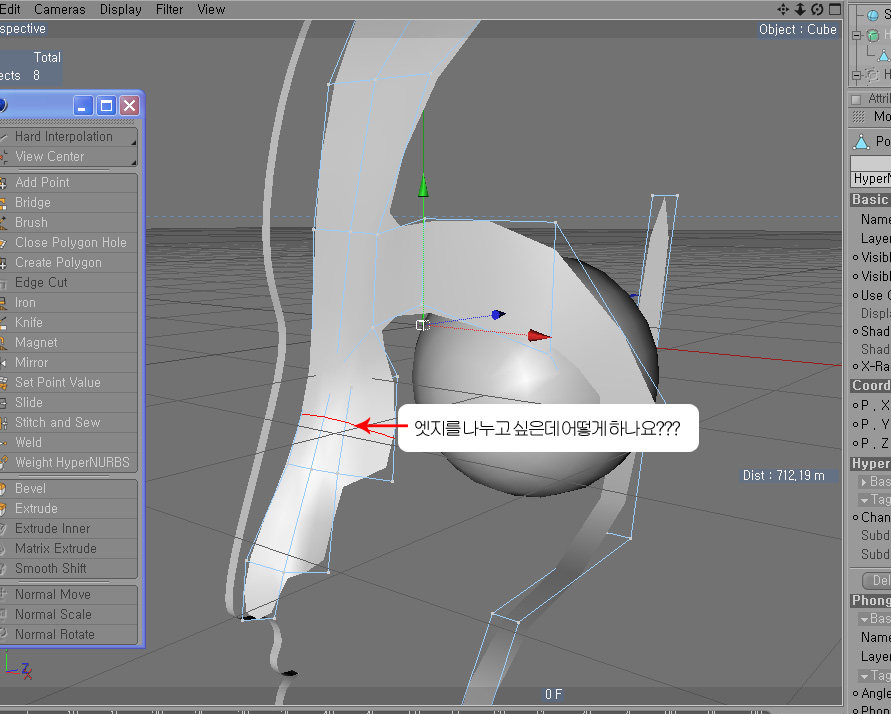The image size is (891, 714).
Task: Select the Bridge tool
Action: pyautogui.click(x=32, y=202)
